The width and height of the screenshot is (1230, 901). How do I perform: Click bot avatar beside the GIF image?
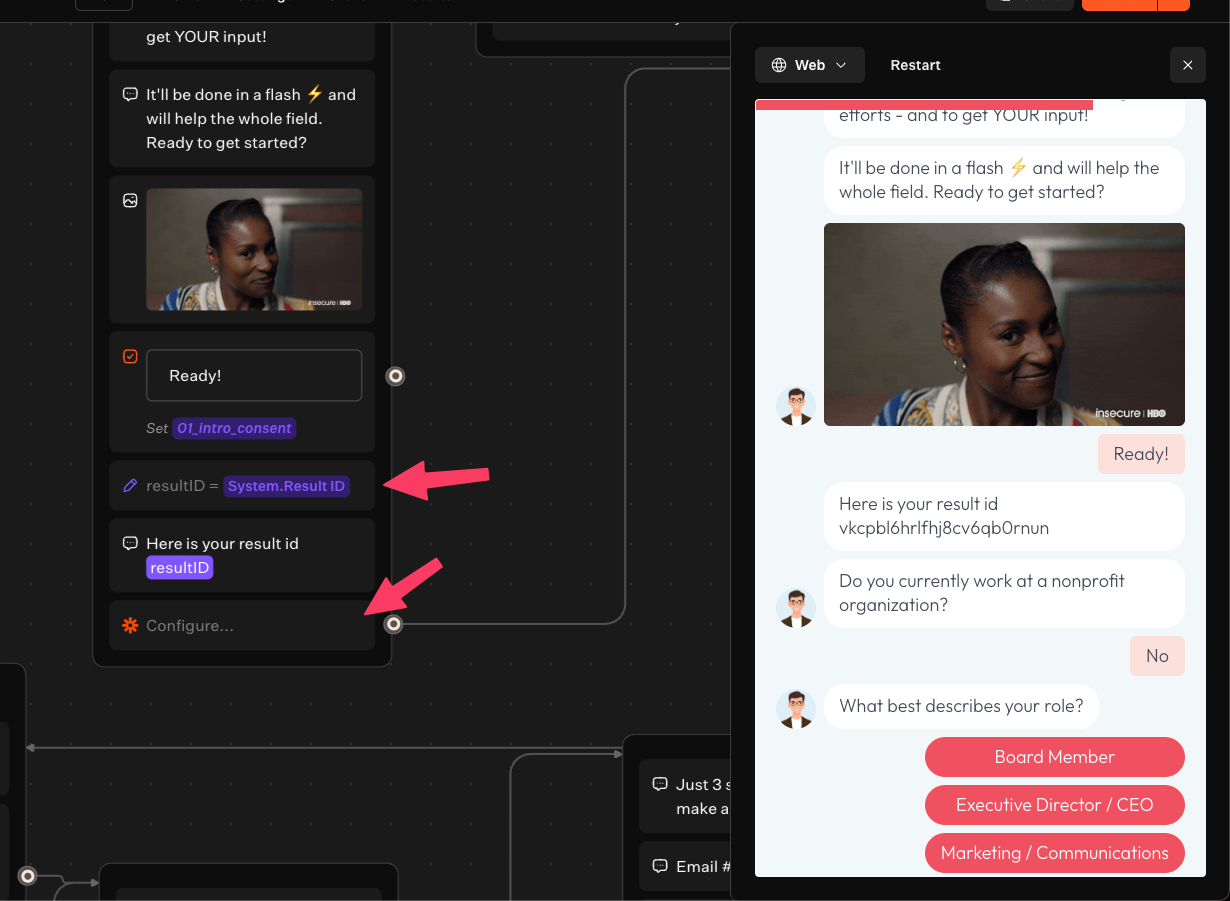pos(796,406)
